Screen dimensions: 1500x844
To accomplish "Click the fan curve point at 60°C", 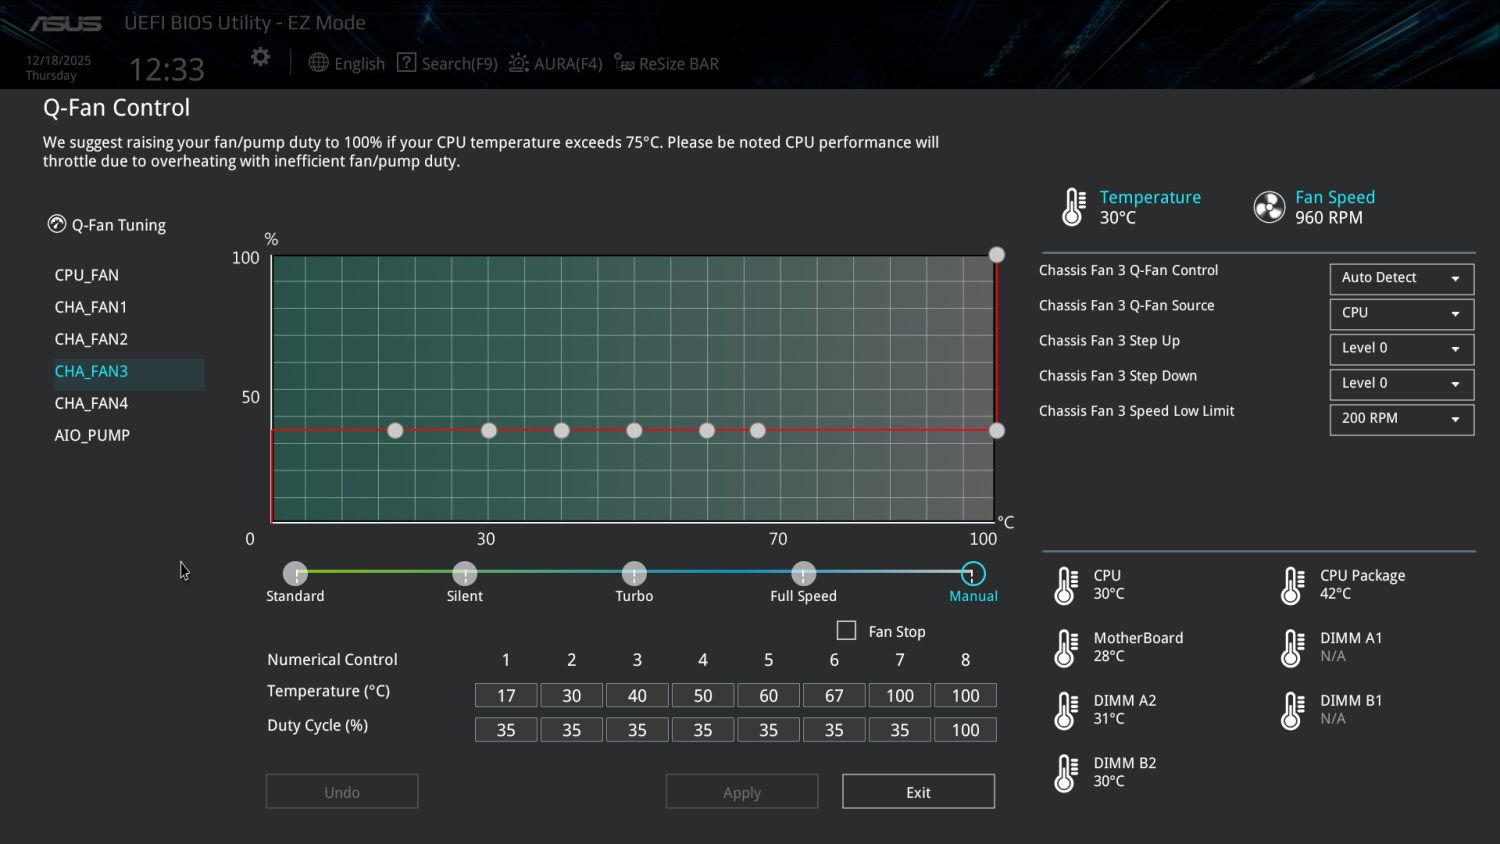I will [707, 431].
